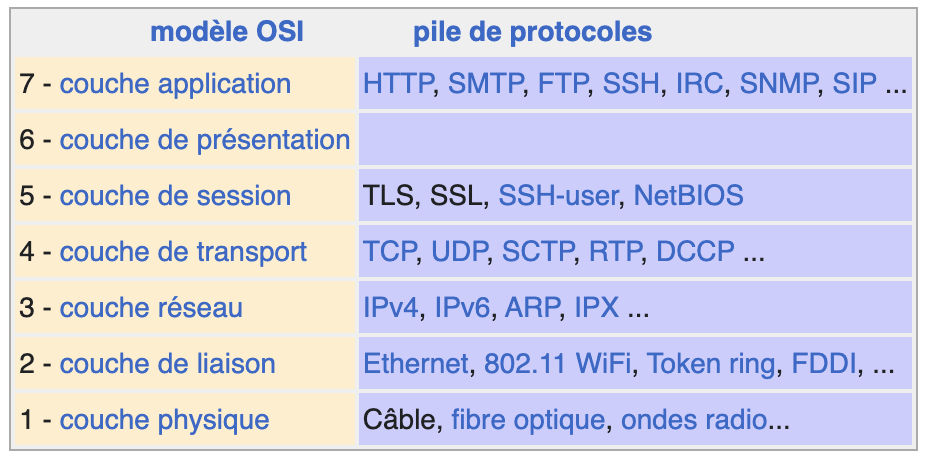Open the couche de présentation link
930x464 pixels.
click(x=205, y=140)
